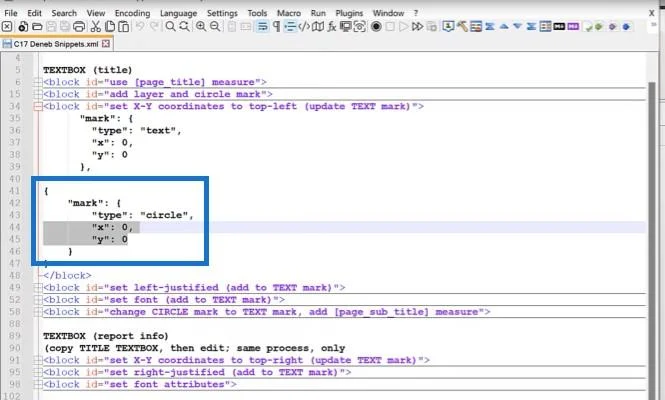Click the Paste clipboard icon
The image size is (665, 400).
pyautogui.click(x=124, y=27)
